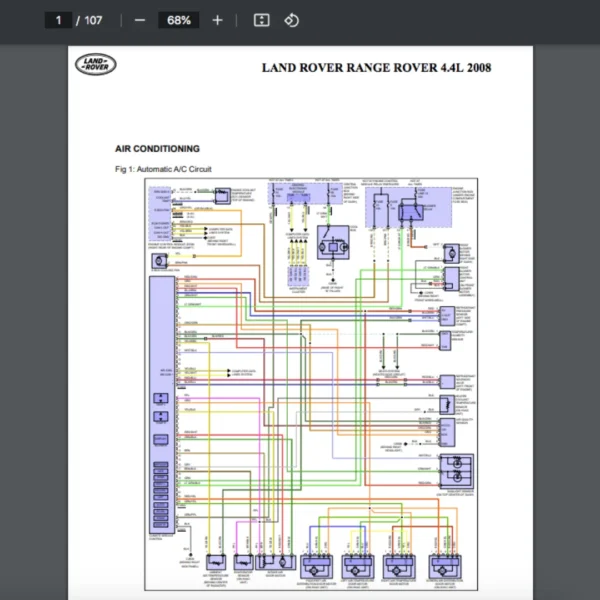Click the Land Rover oval logo

point(96,65)
